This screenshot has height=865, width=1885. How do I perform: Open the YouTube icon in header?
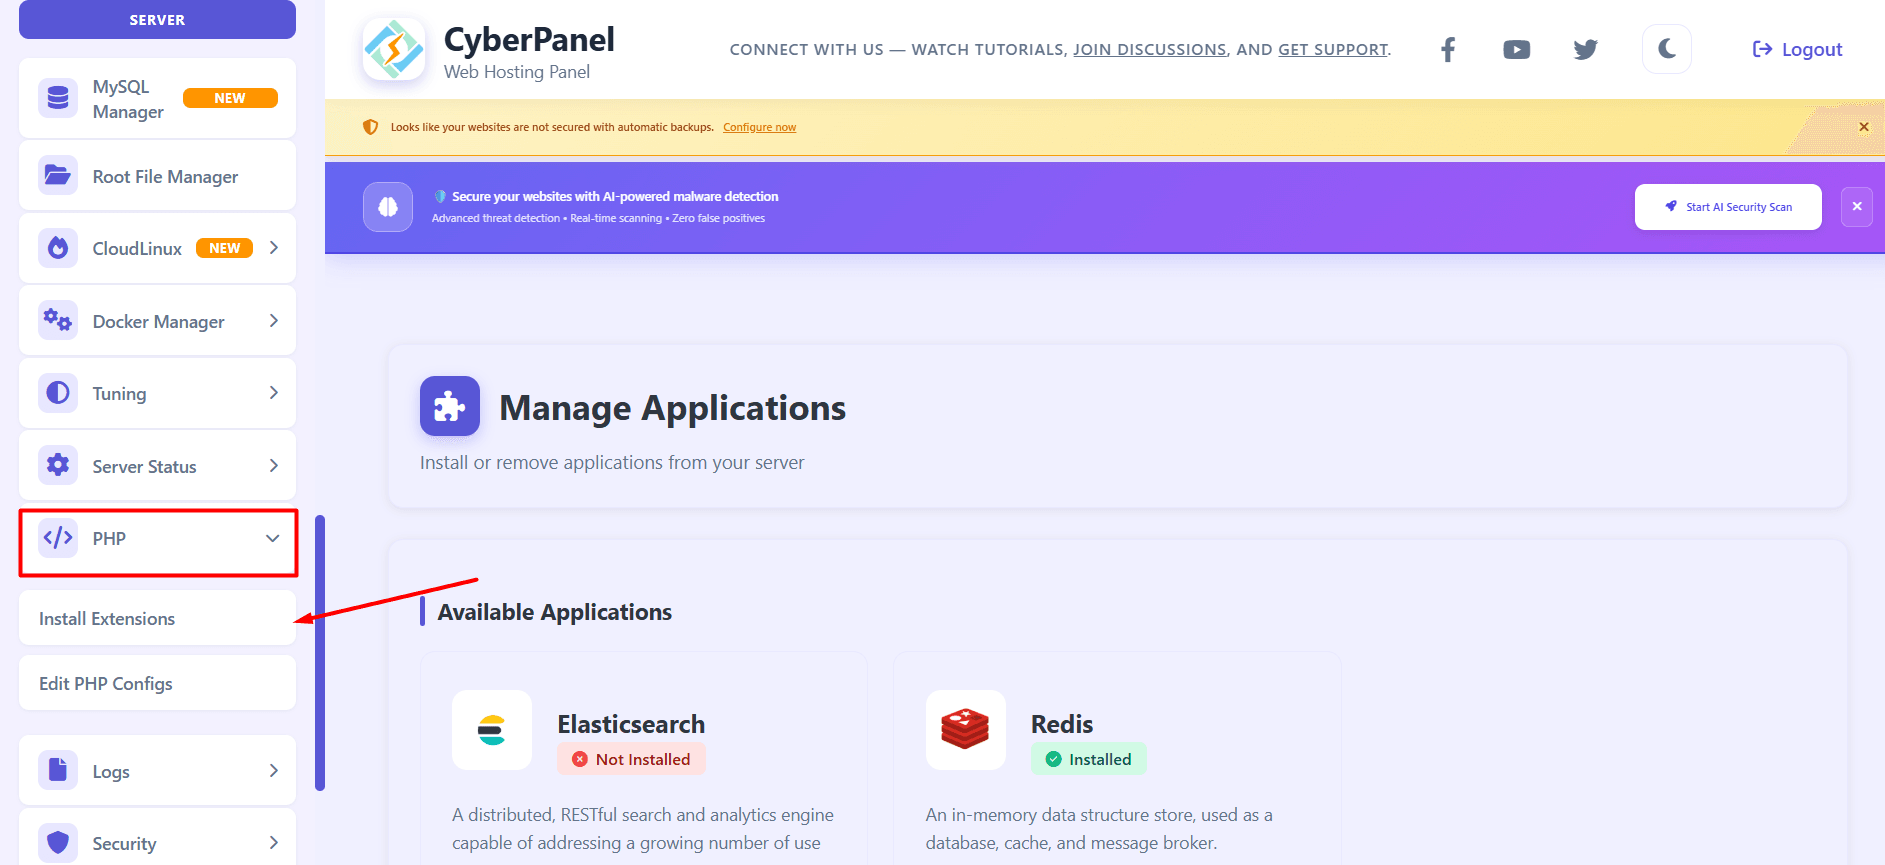coord(1516,50)
